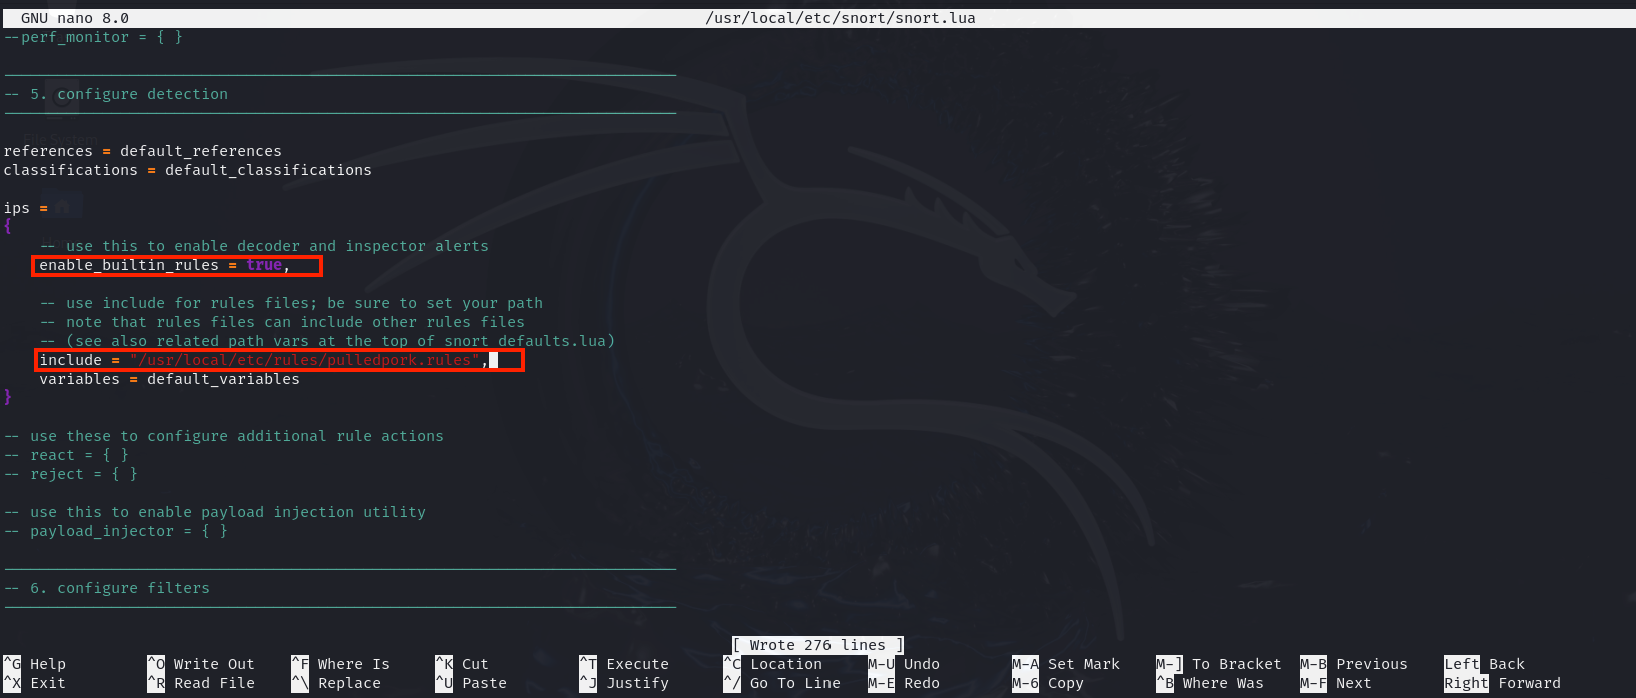Click the ^F Where Is shortcut

coord(341,664)
